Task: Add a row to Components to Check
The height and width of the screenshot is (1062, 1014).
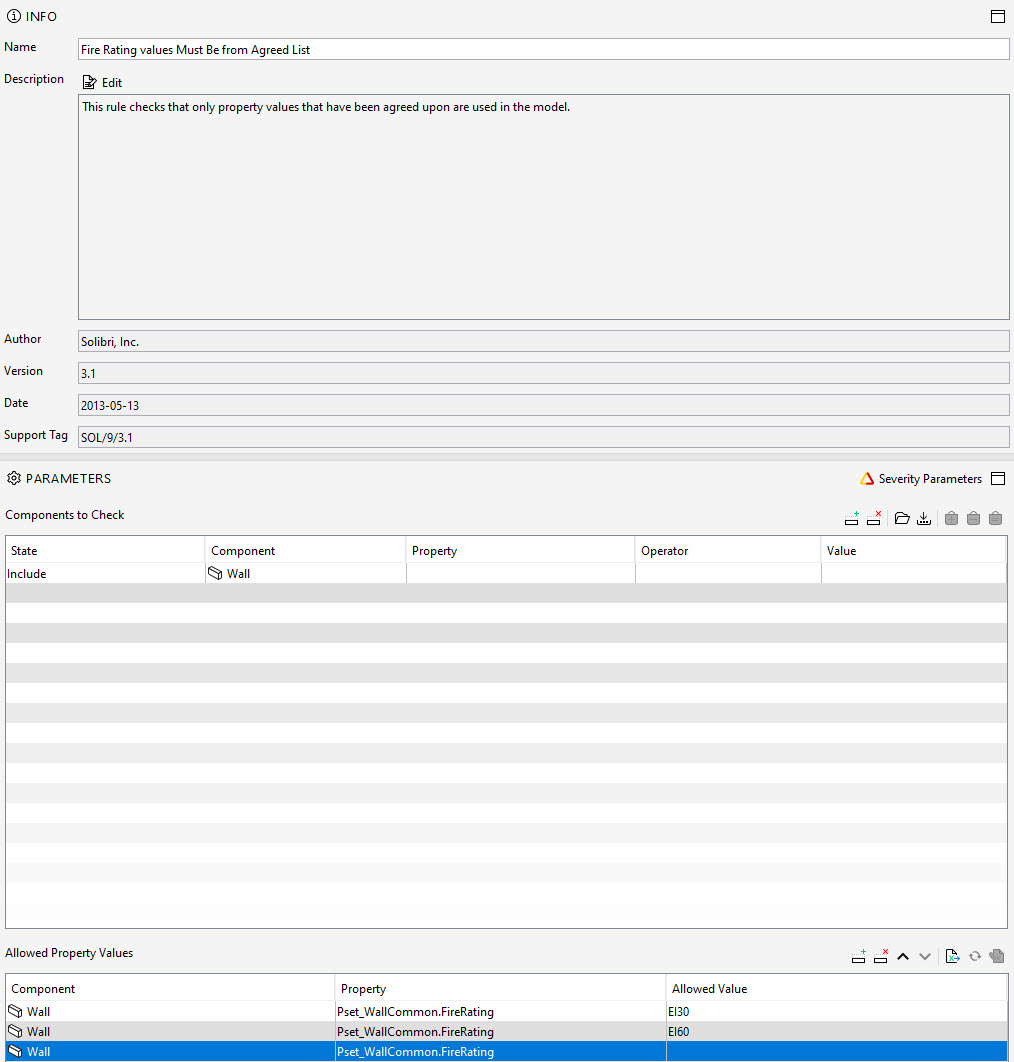Action: tap(851, 518)
